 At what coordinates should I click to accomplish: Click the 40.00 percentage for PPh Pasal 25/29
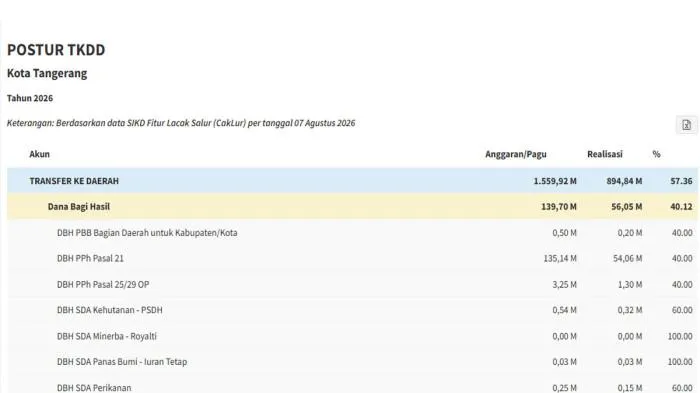pyautogui.click(x=682, y=284)
